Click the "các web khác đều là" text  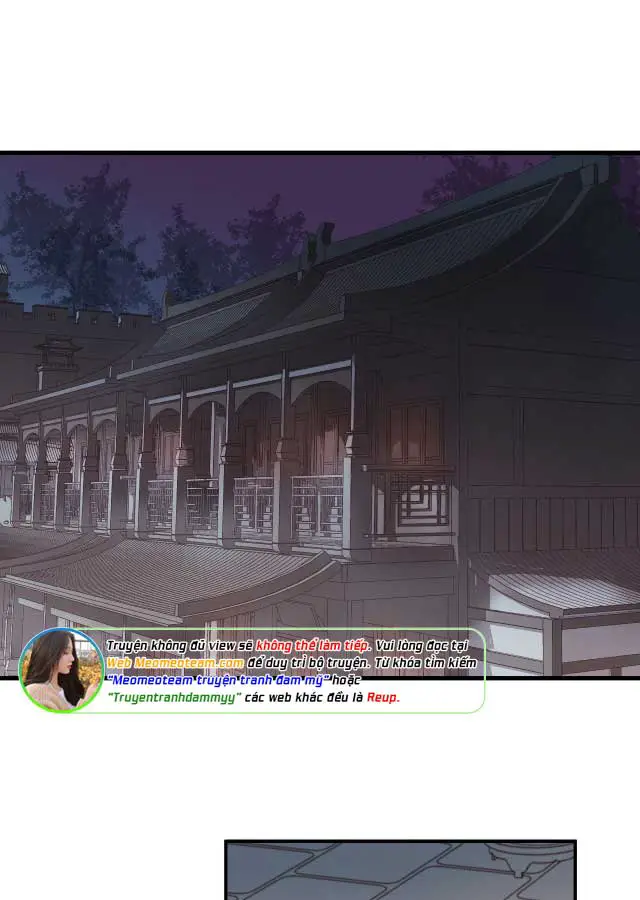pos(305,697)
